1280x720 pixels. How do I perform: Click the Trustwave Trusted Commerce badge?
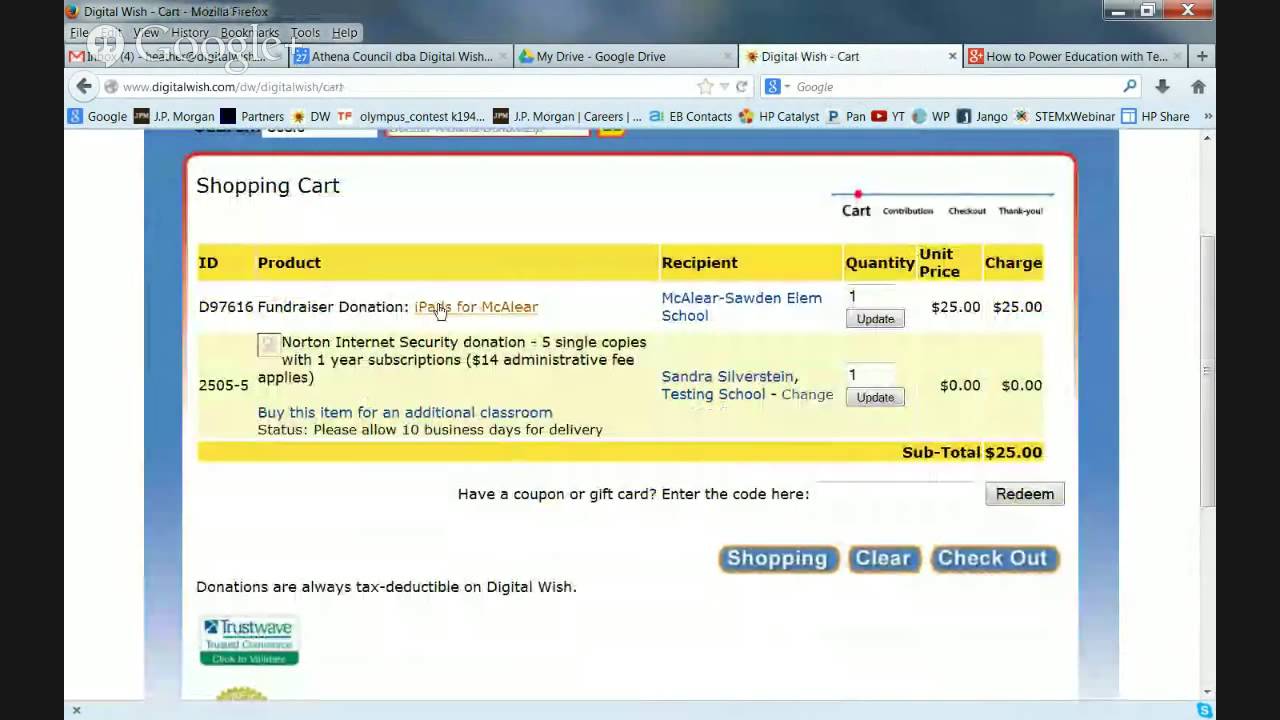point(249,641)
